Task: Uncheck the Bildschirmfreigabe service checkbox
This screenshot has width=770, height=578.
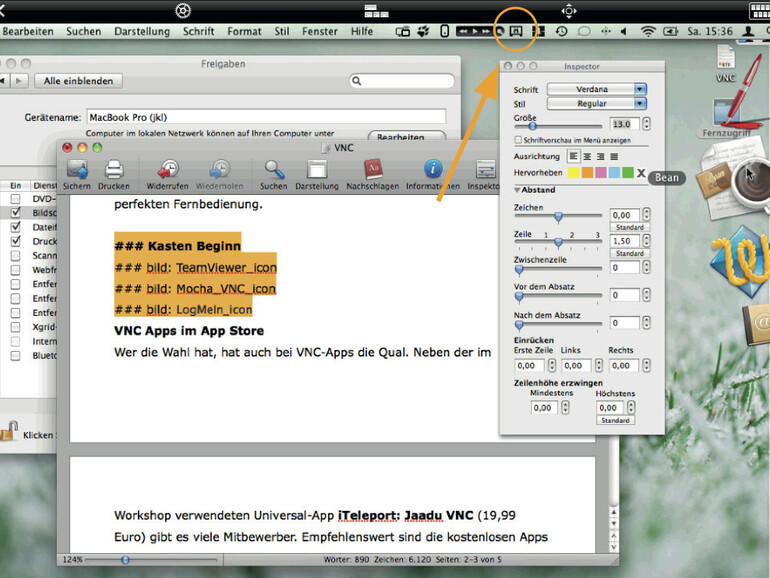Action: tap(15, 213)
